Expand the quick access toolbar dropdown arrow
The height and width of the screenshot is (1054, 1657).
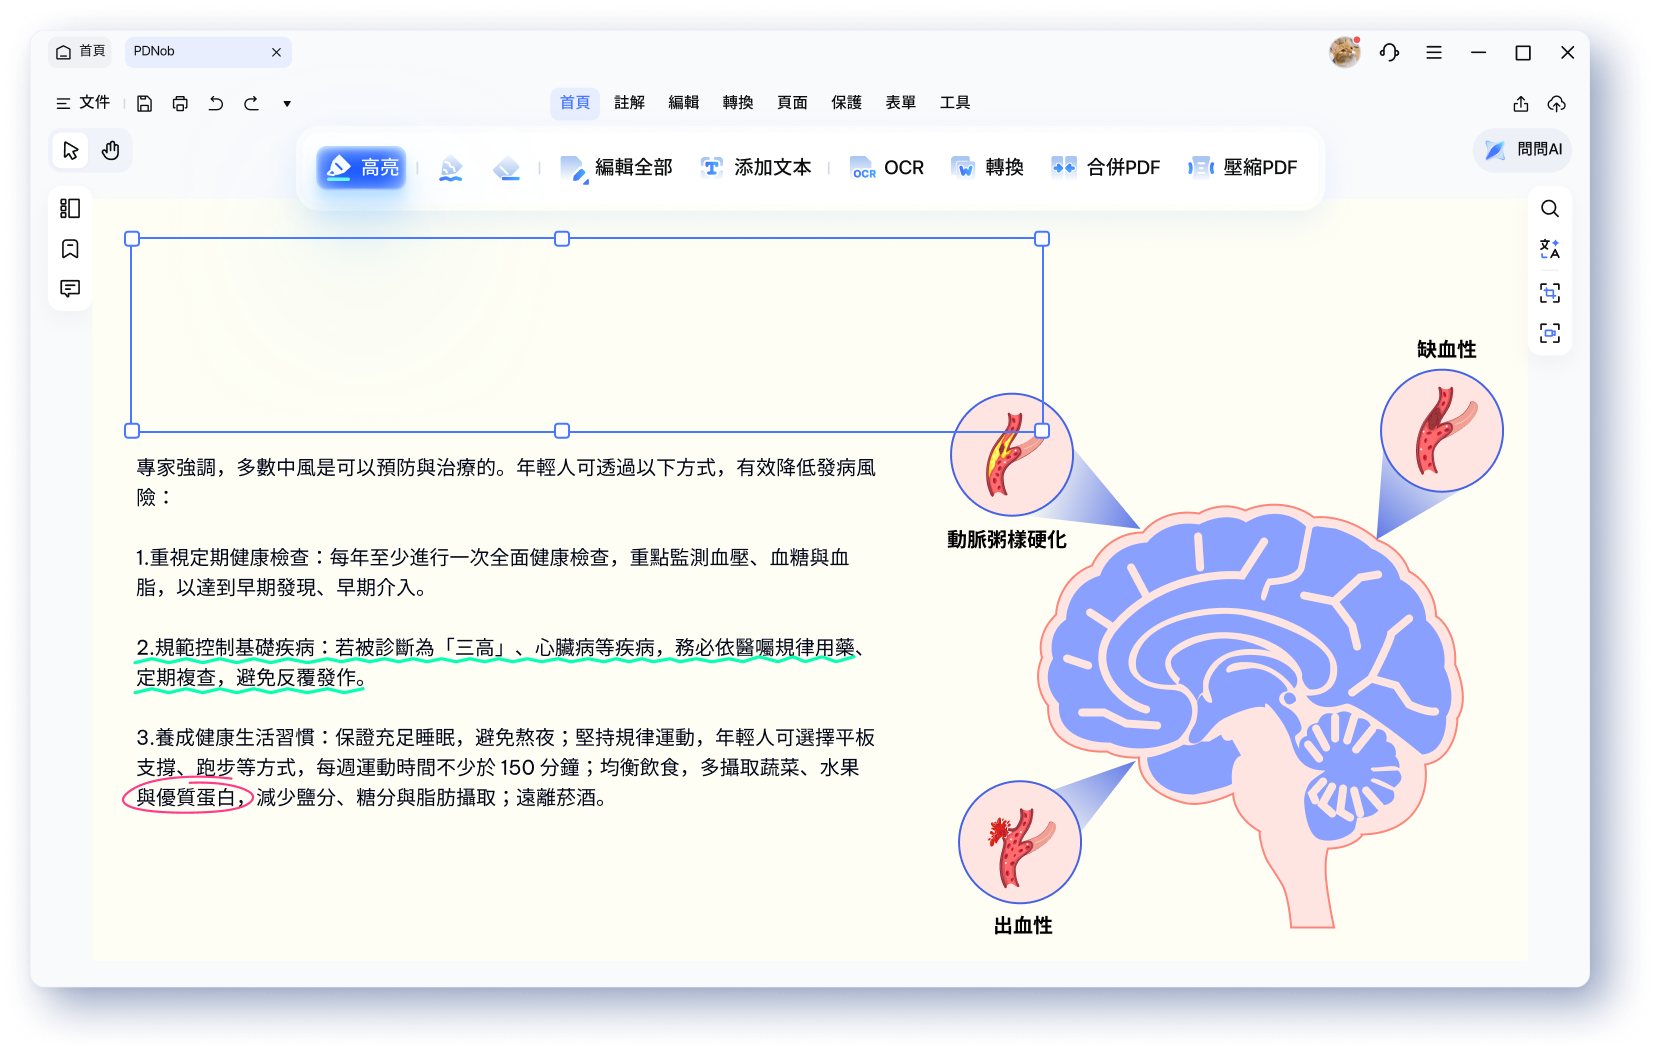click(287, 103)
